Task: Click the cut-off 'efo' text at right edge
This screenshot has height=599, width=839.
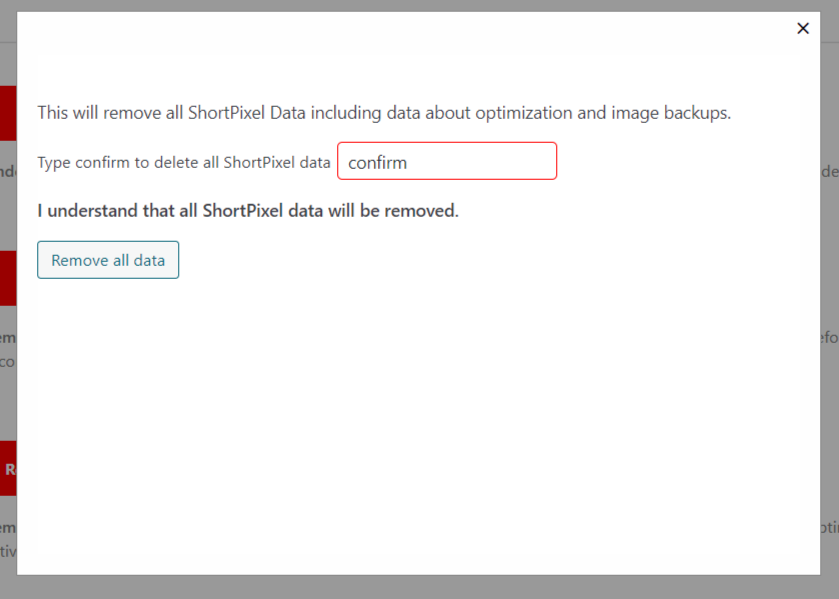Action: [x=830, y=337]
